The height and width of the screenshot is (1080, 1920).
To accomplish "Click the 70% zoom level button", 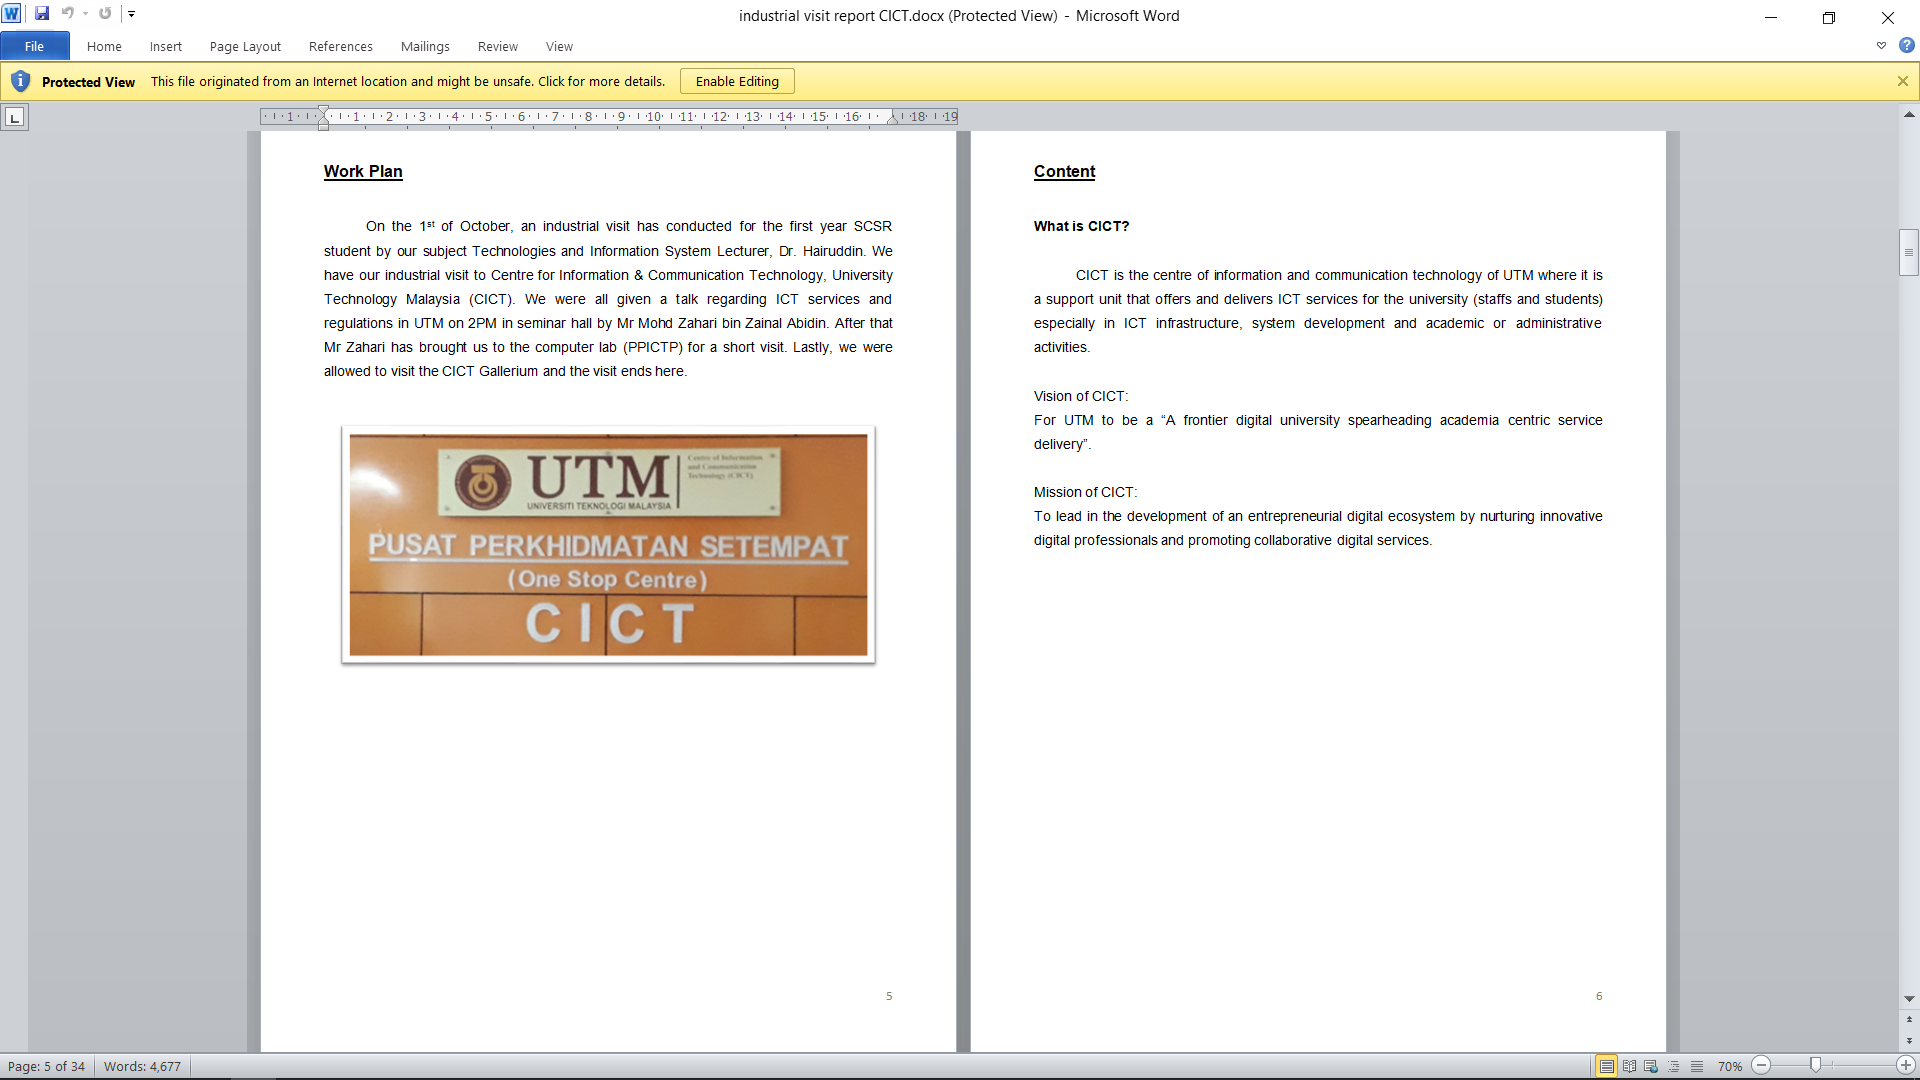I will (x=1729, y=1066).
